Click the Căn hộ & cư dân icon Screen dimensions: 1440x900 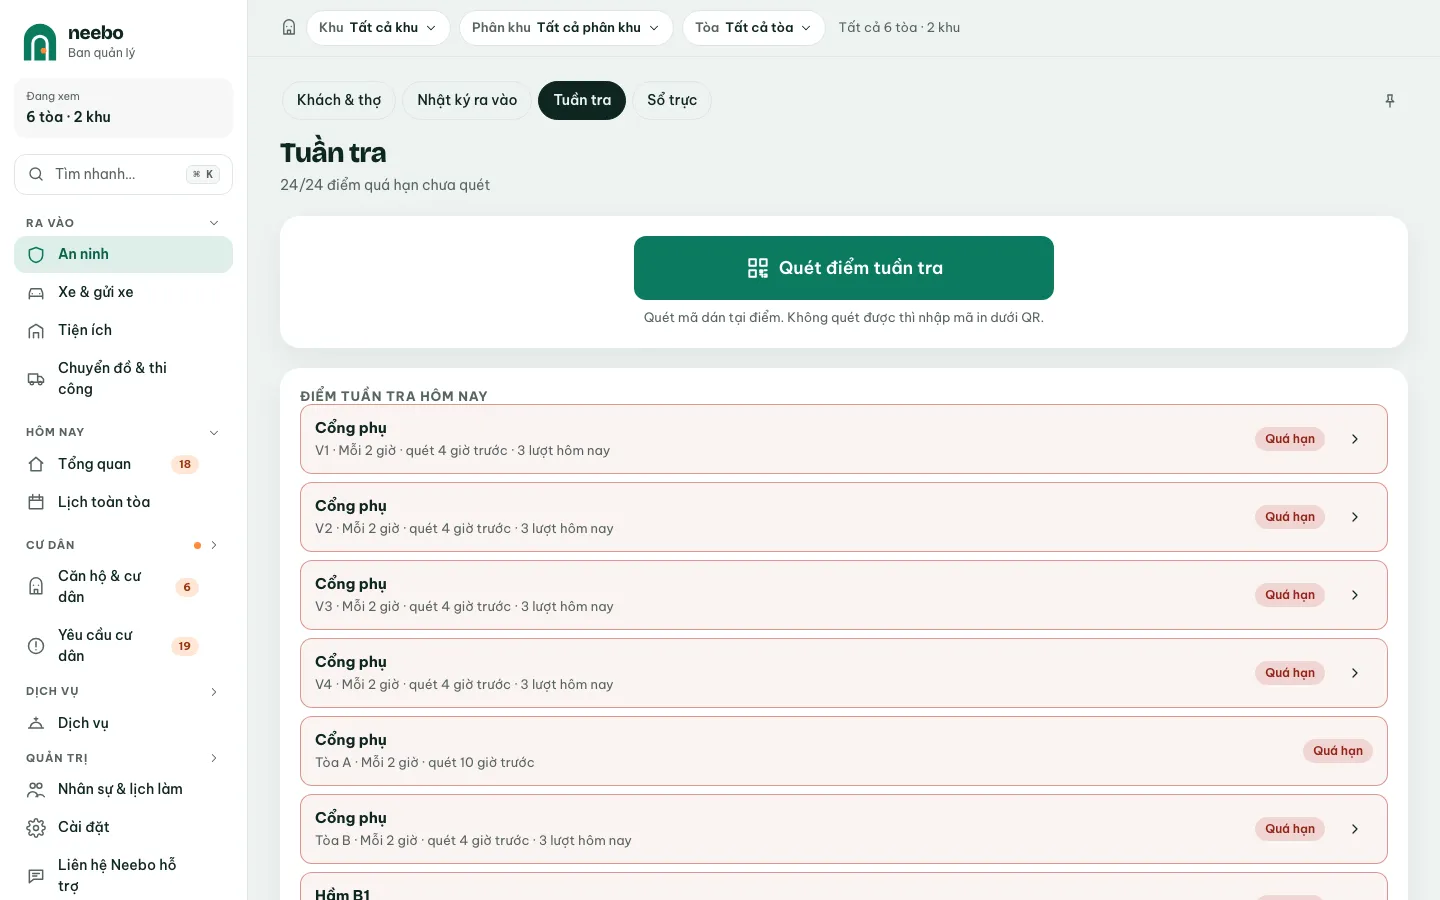pyautogui.click(x=36, y=586)
